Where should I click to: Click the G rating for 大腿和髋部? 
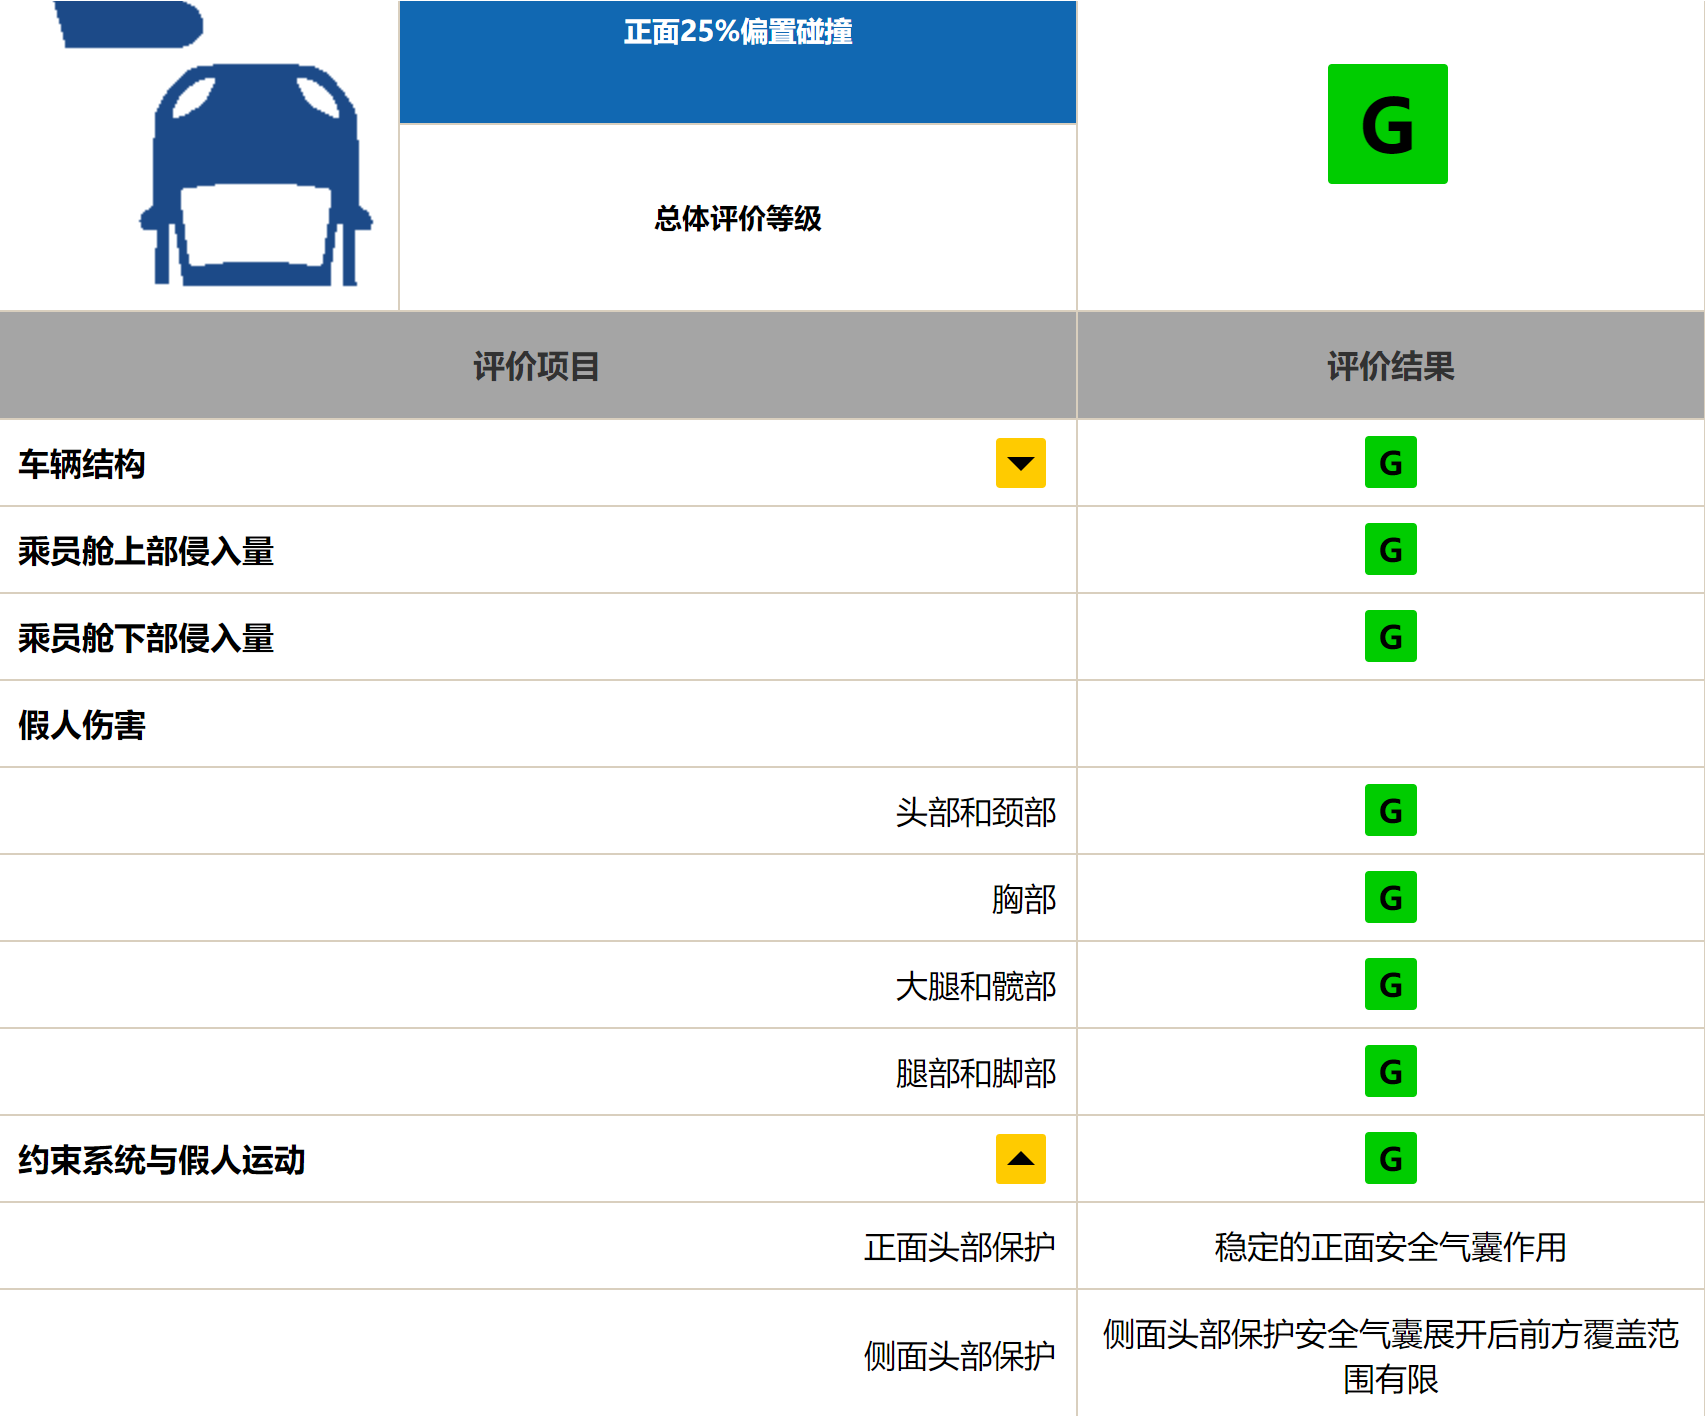pyautogui.click(x=1390, y=984)
